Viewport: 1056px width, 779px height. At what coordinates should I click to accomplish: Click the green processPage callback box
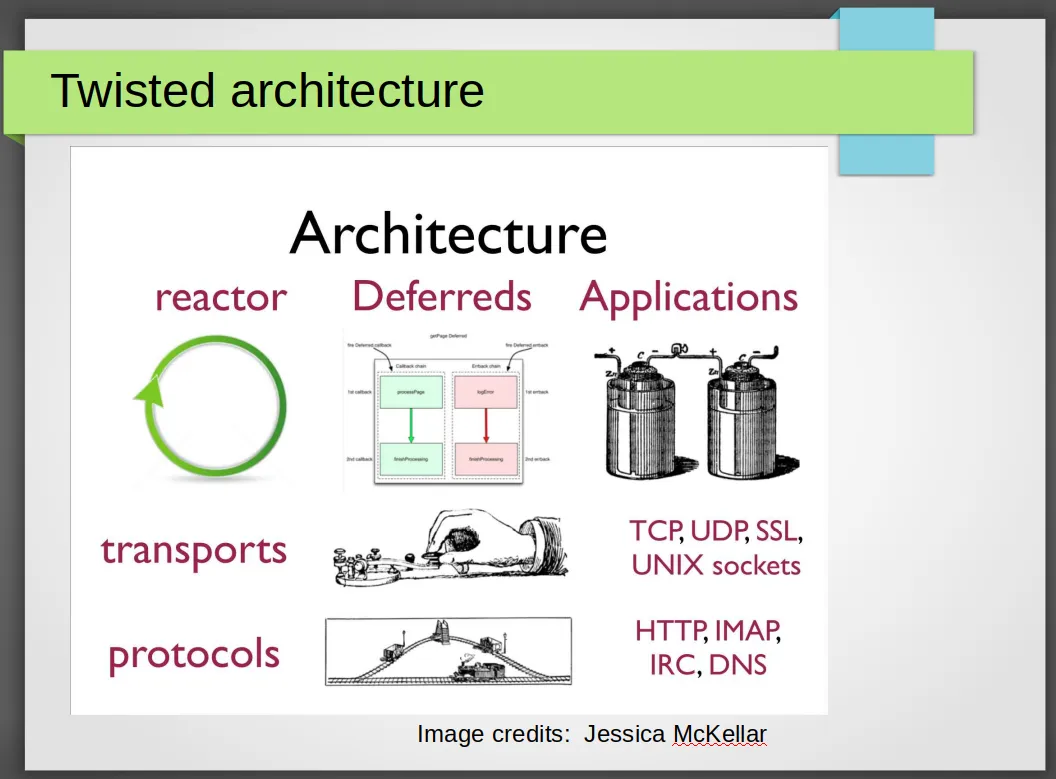pyautogui.click(x=411, y=392)
